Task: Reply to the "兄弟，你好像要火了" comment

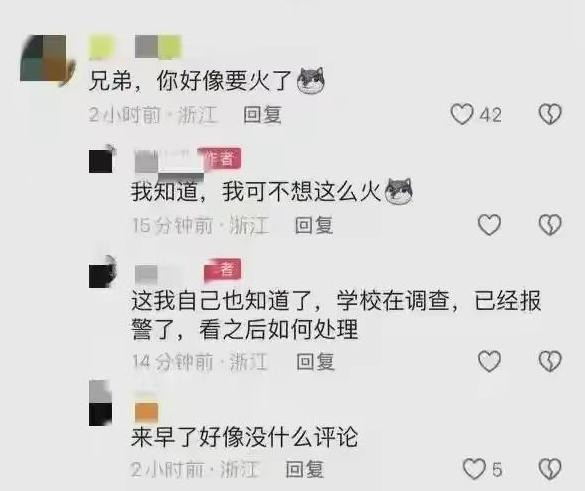Action: point(262,114)
